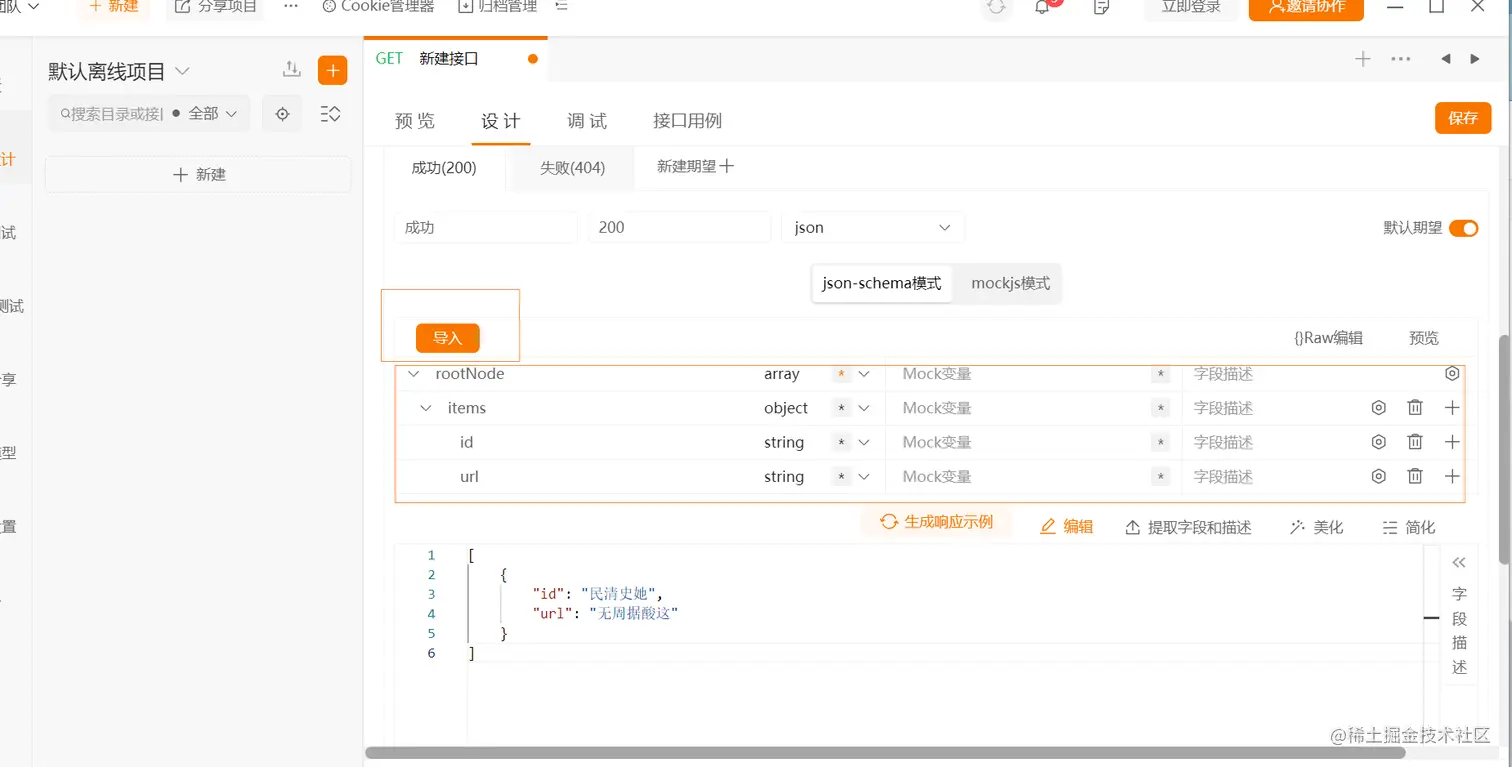Screen dimensions: 1512x767
Task: Open the notification bell
Action: pyautogui.click(x=1043, y=7)
